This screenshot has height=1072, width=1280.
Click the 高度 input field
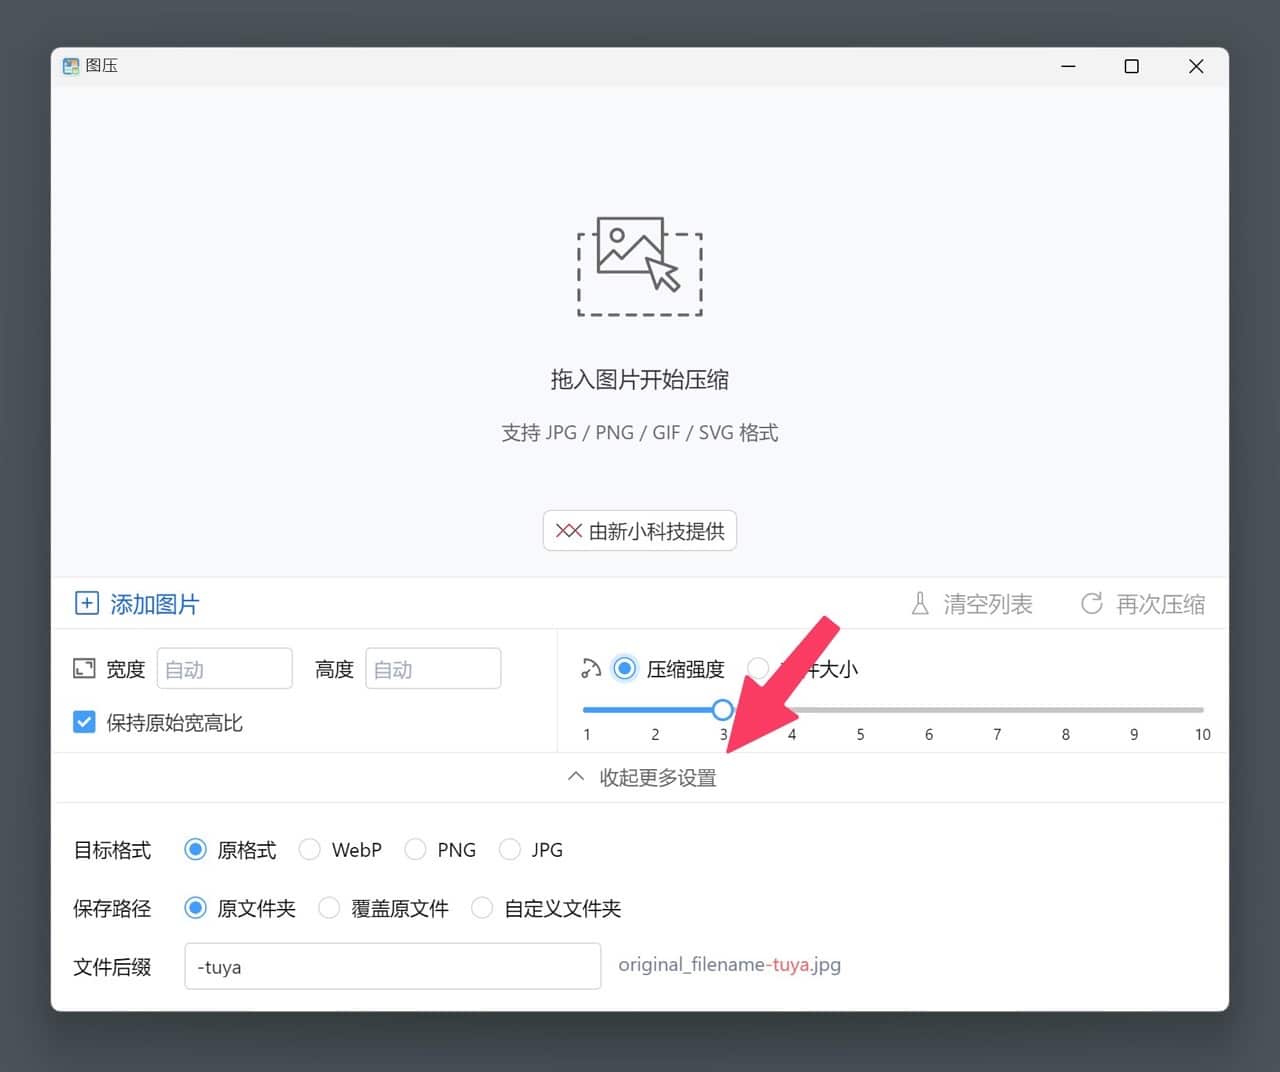point(433,669)
